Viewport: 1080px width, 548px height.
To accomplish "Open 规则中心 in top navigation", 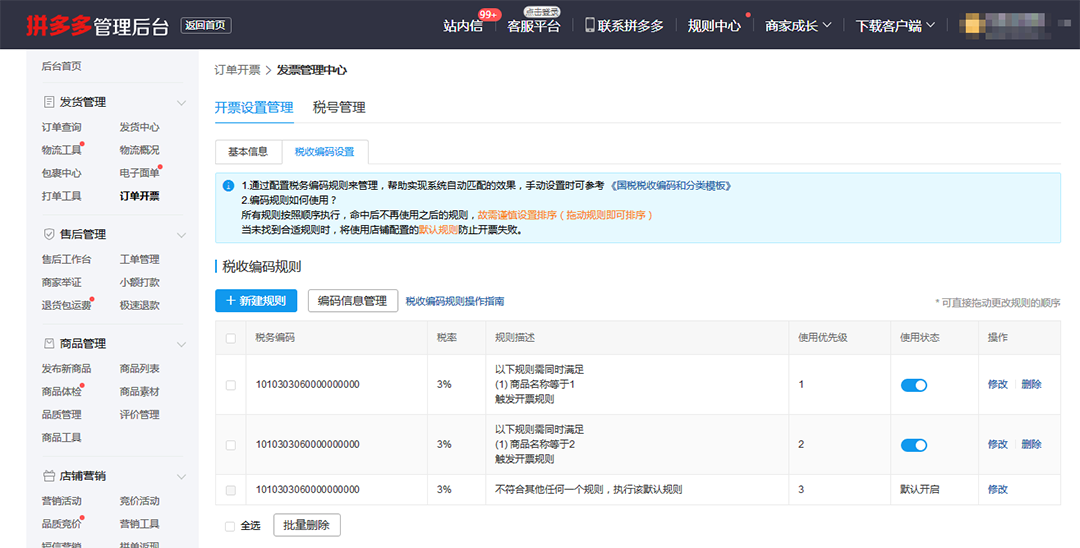I will [714, 25].
